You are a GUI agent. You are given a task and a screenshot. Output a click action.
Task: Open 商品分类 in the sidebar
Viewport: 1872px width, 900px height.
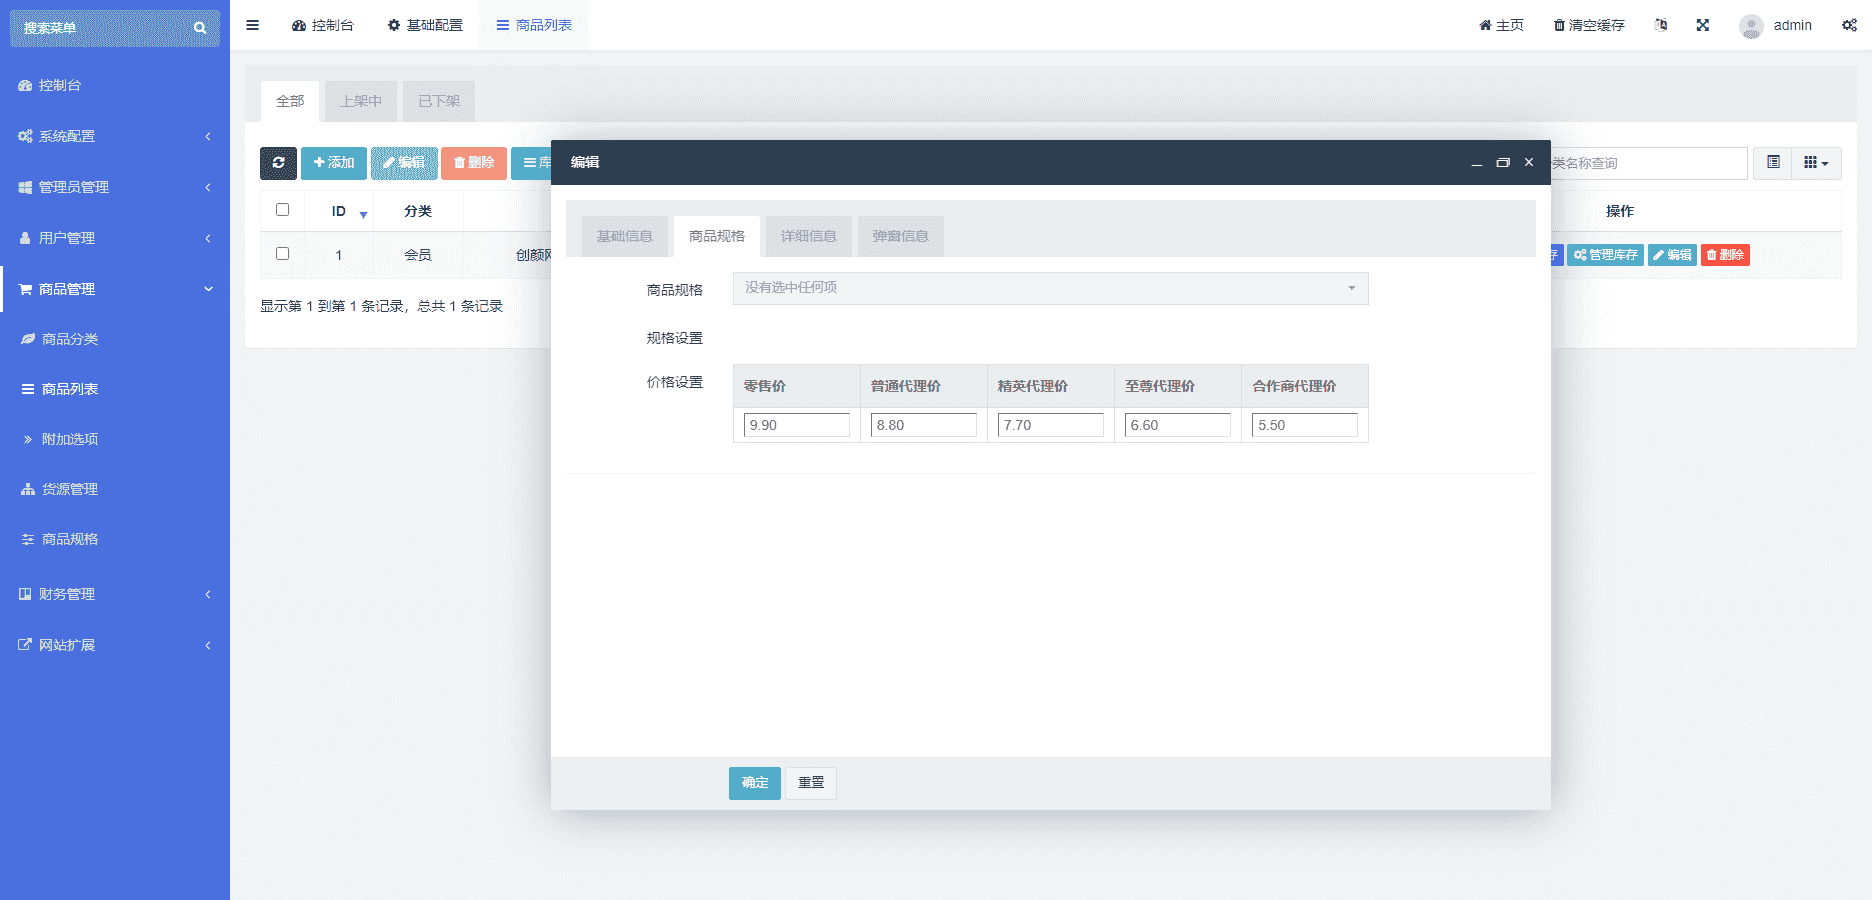click(70, 339)
